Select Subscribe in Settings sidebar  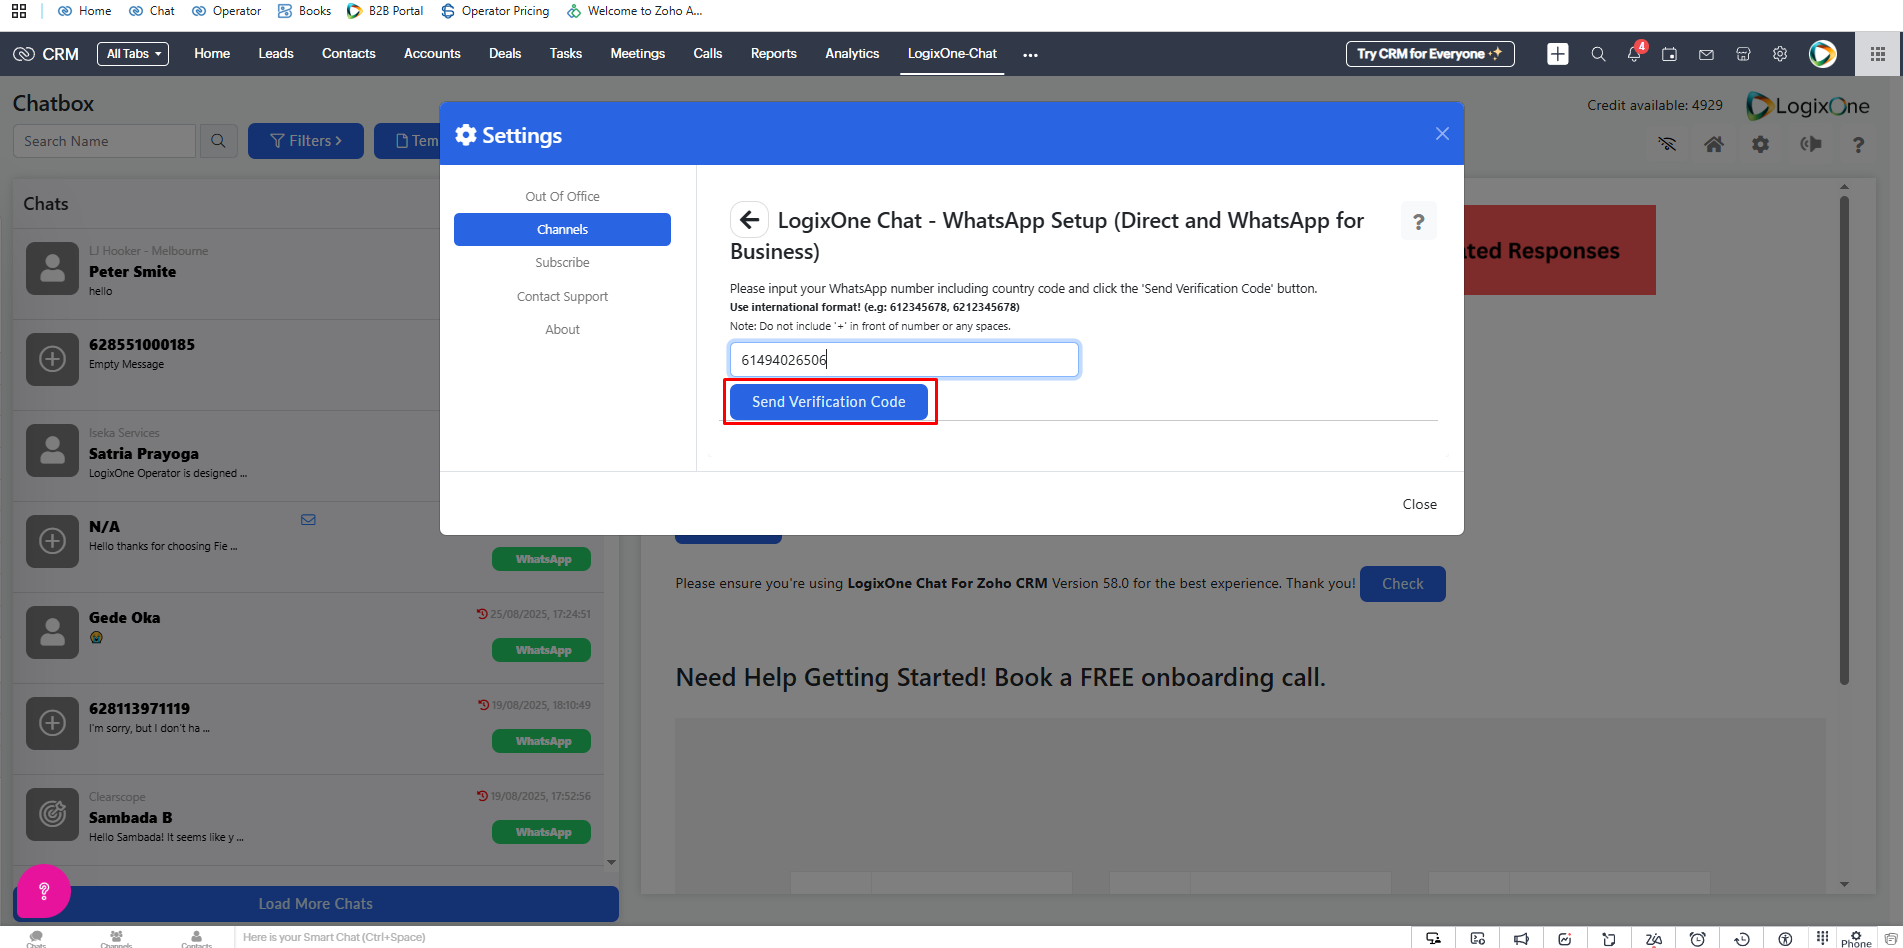tap(562, 262)
